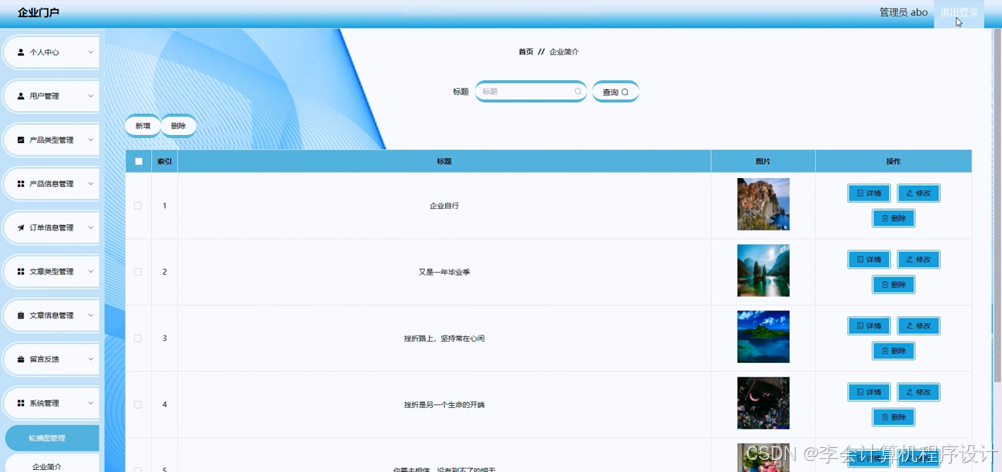The height and width of the screenshot is (472, 1002).
Task: Click the 标题 column header
Action: tap(444, 162)
